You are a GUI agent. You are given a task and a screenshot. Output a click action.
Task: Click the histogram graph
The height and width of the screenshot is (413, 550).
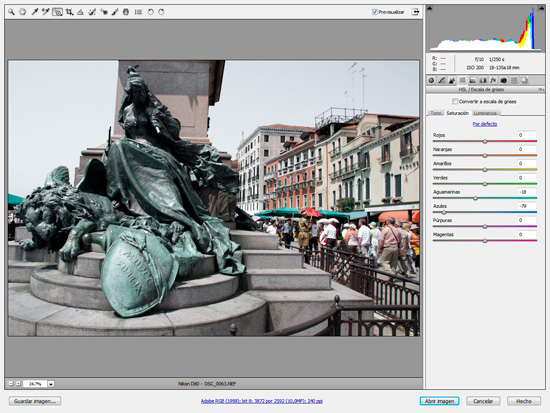pos(485,28)
